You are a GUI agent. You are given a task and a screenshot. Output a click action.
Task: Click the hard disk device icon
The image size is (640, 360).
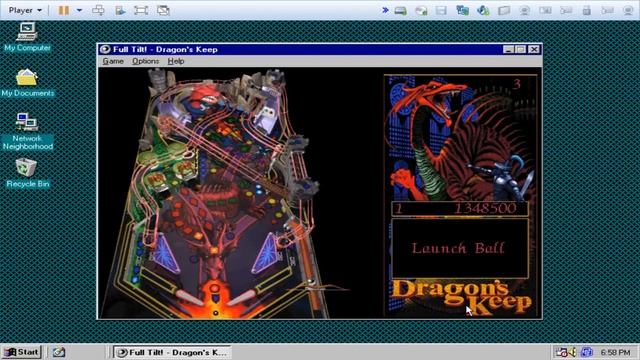pyautogui.click(x=400, y=11)
